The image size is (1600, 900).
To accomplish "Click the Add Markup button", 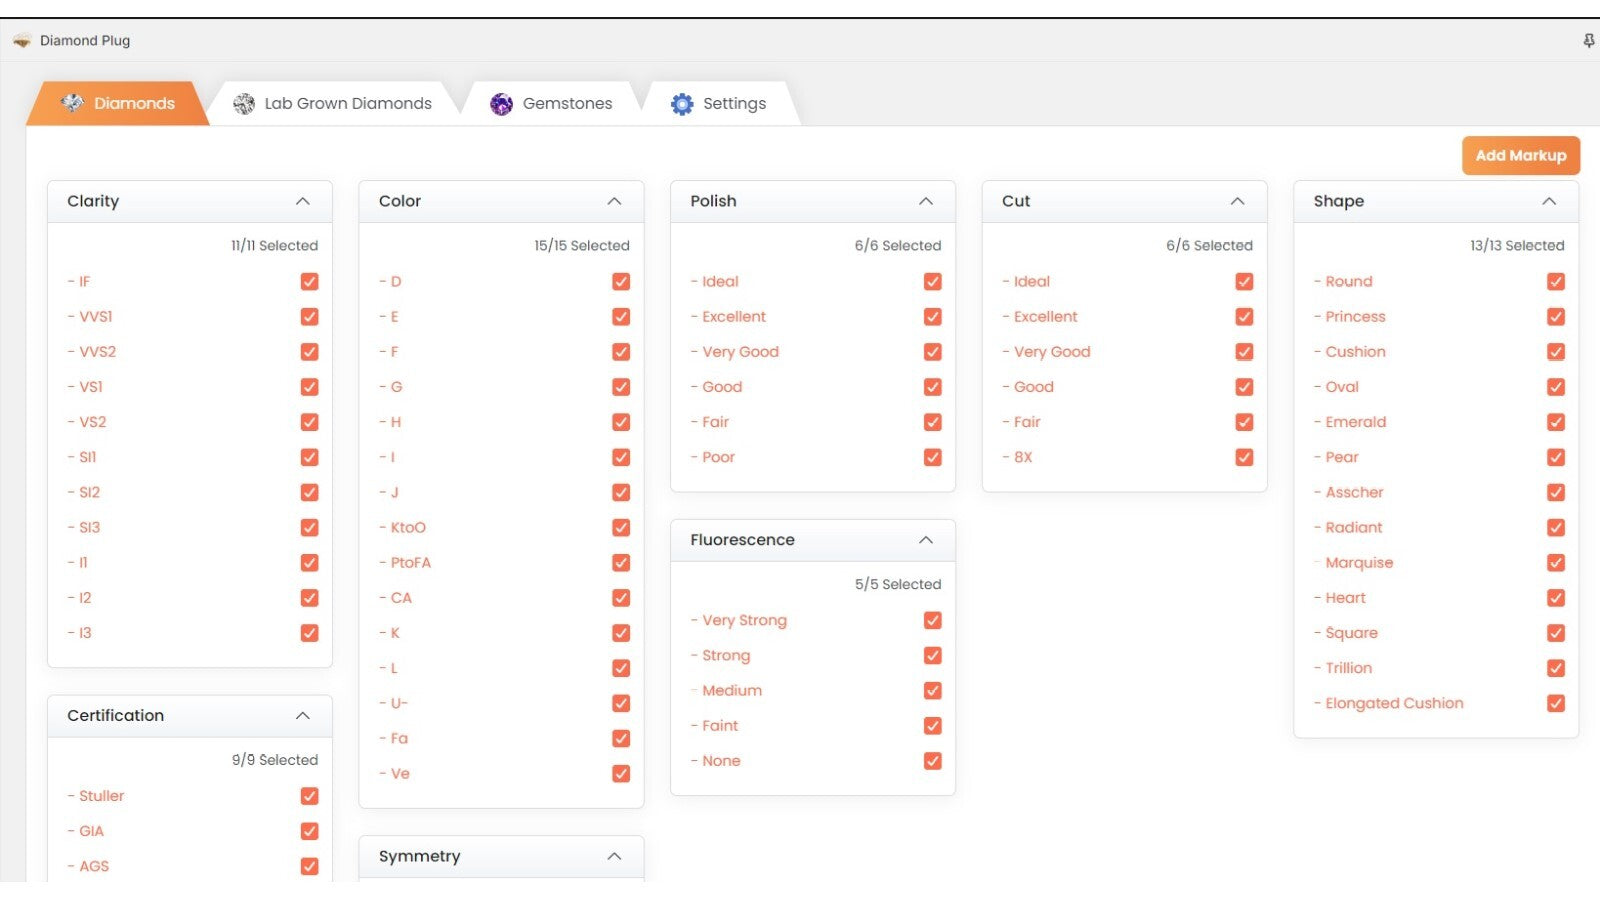I will coord(1521,156).
